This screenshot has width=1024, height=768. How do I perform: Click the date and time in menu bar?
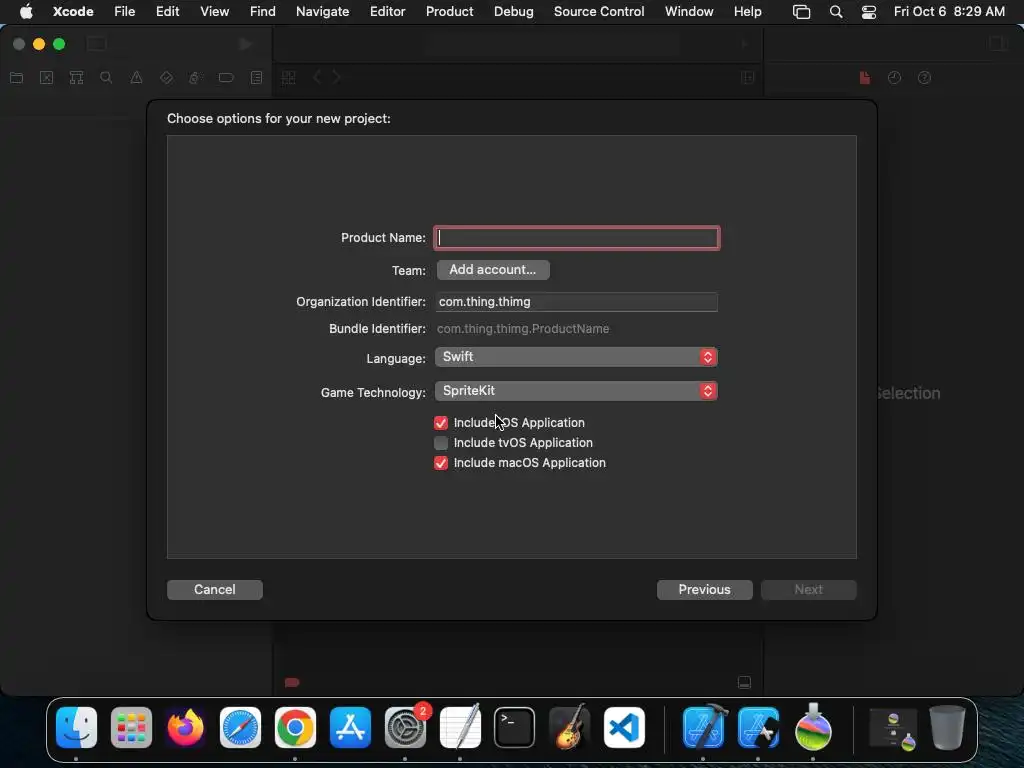(x=949, y=11)
